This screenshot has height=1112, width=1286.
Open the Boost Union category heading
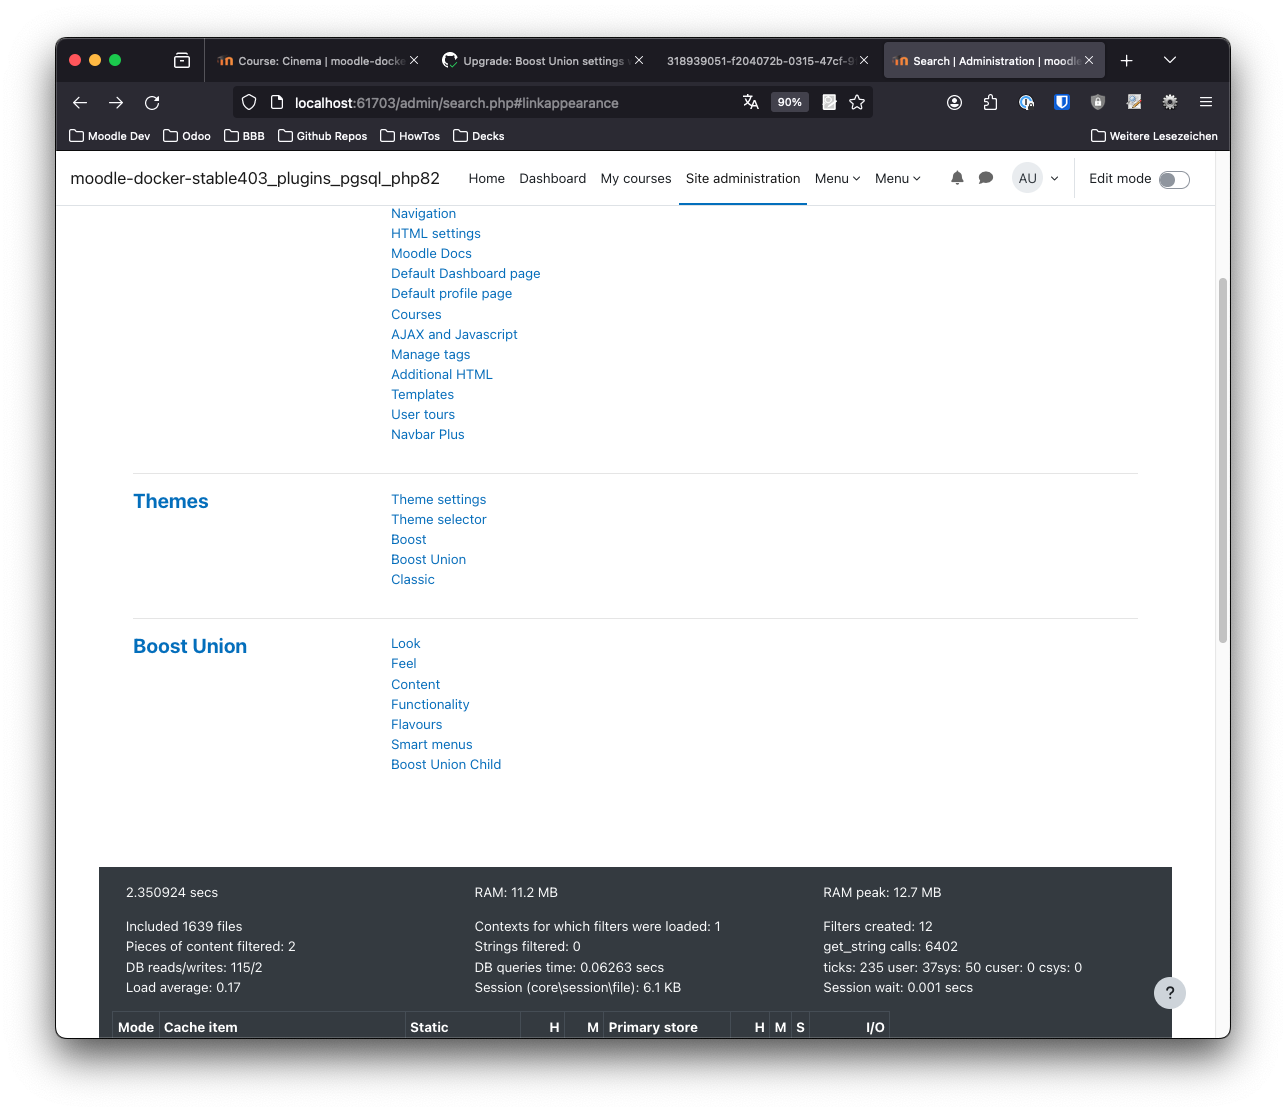[x=190, y=646]
